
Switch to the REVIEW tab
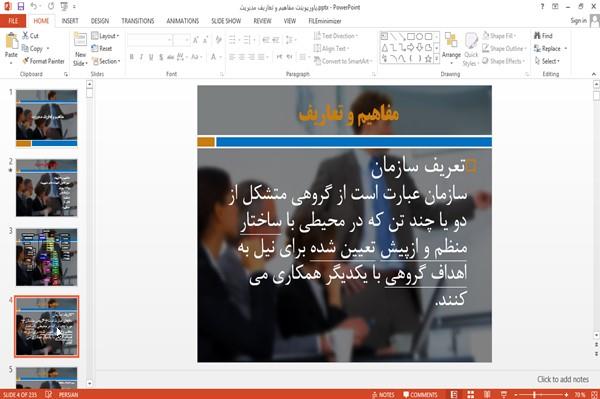click(x=262, y=21)
